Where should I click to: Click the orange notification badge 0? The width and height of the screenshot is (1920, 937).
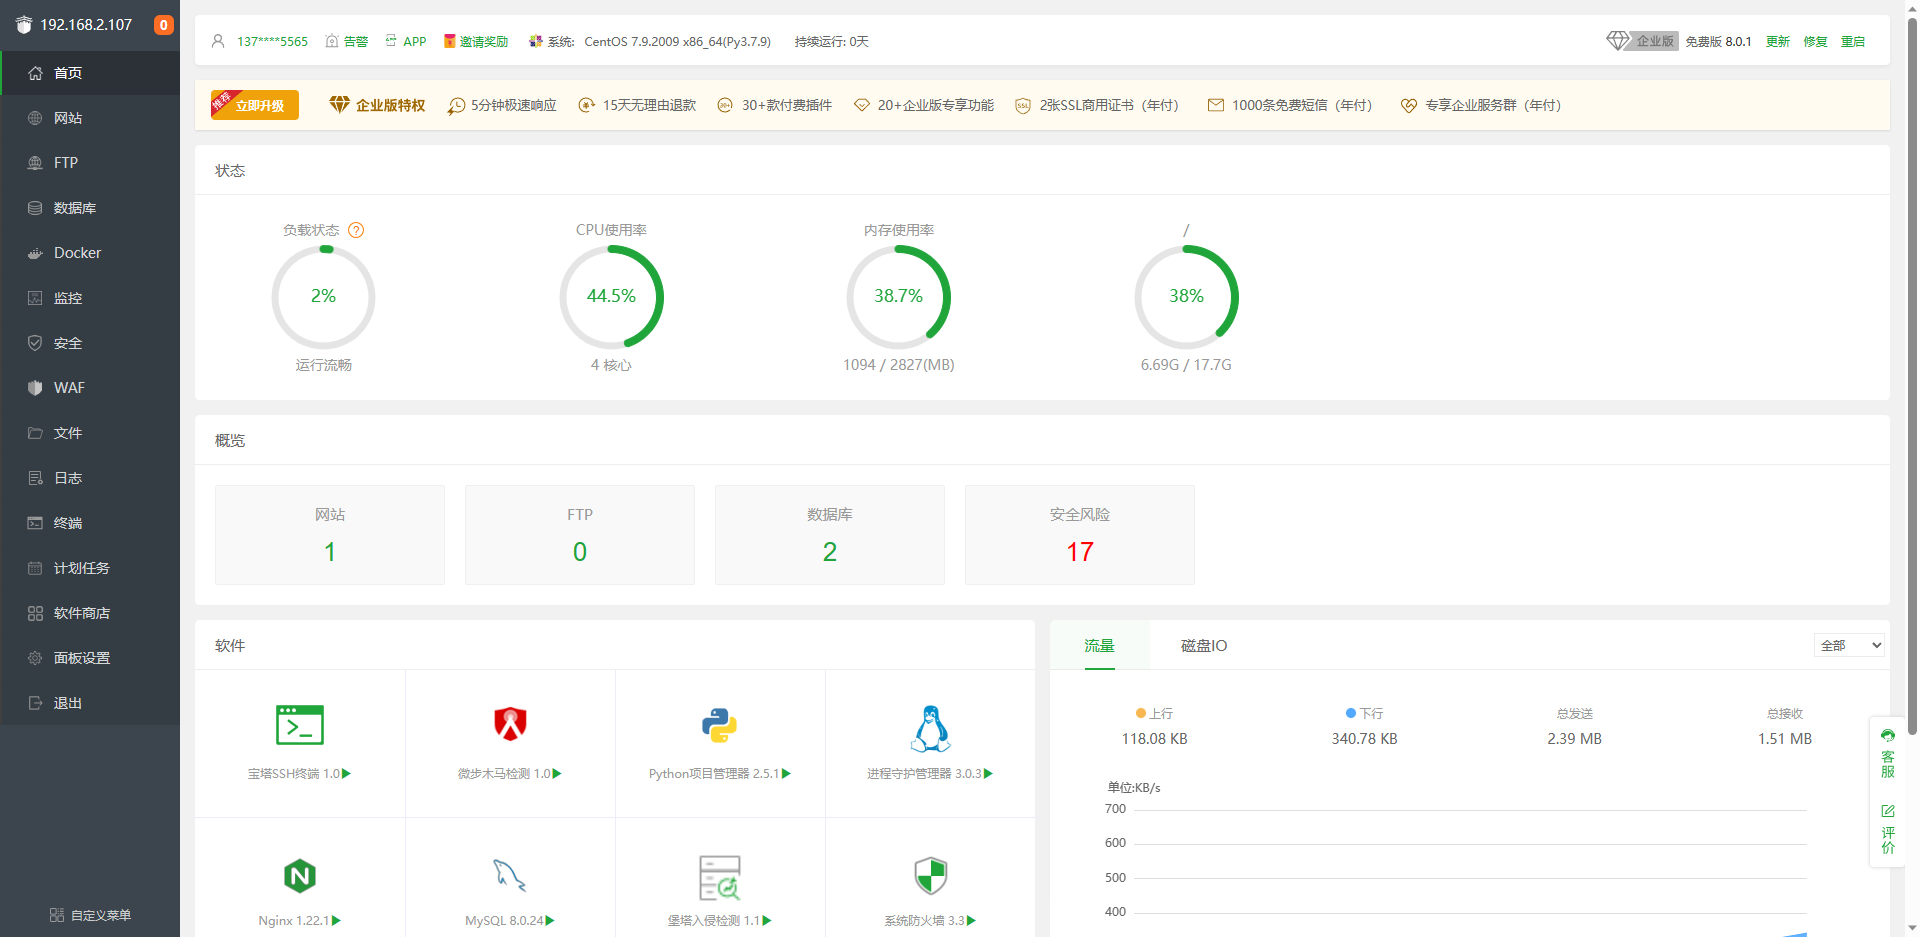click(163, 25)
